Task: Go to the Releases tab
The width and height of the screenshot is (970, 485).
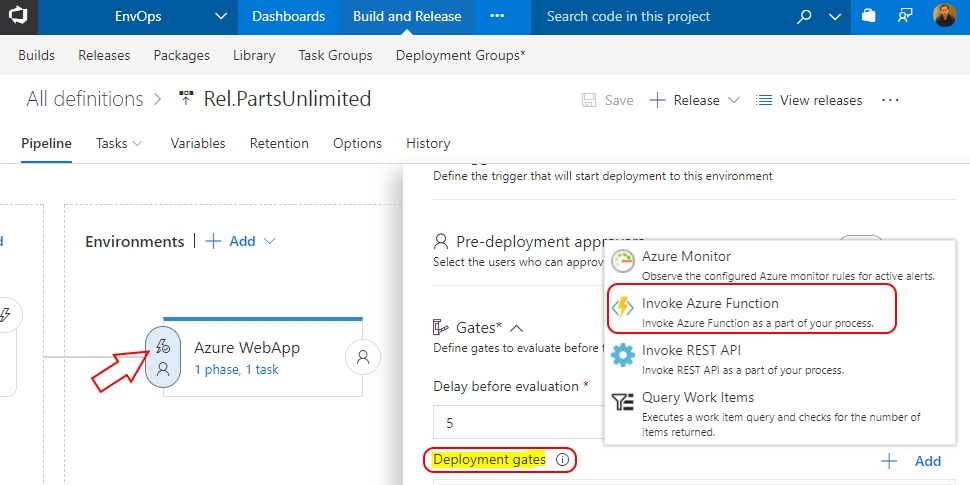Action: coord(104,55)
